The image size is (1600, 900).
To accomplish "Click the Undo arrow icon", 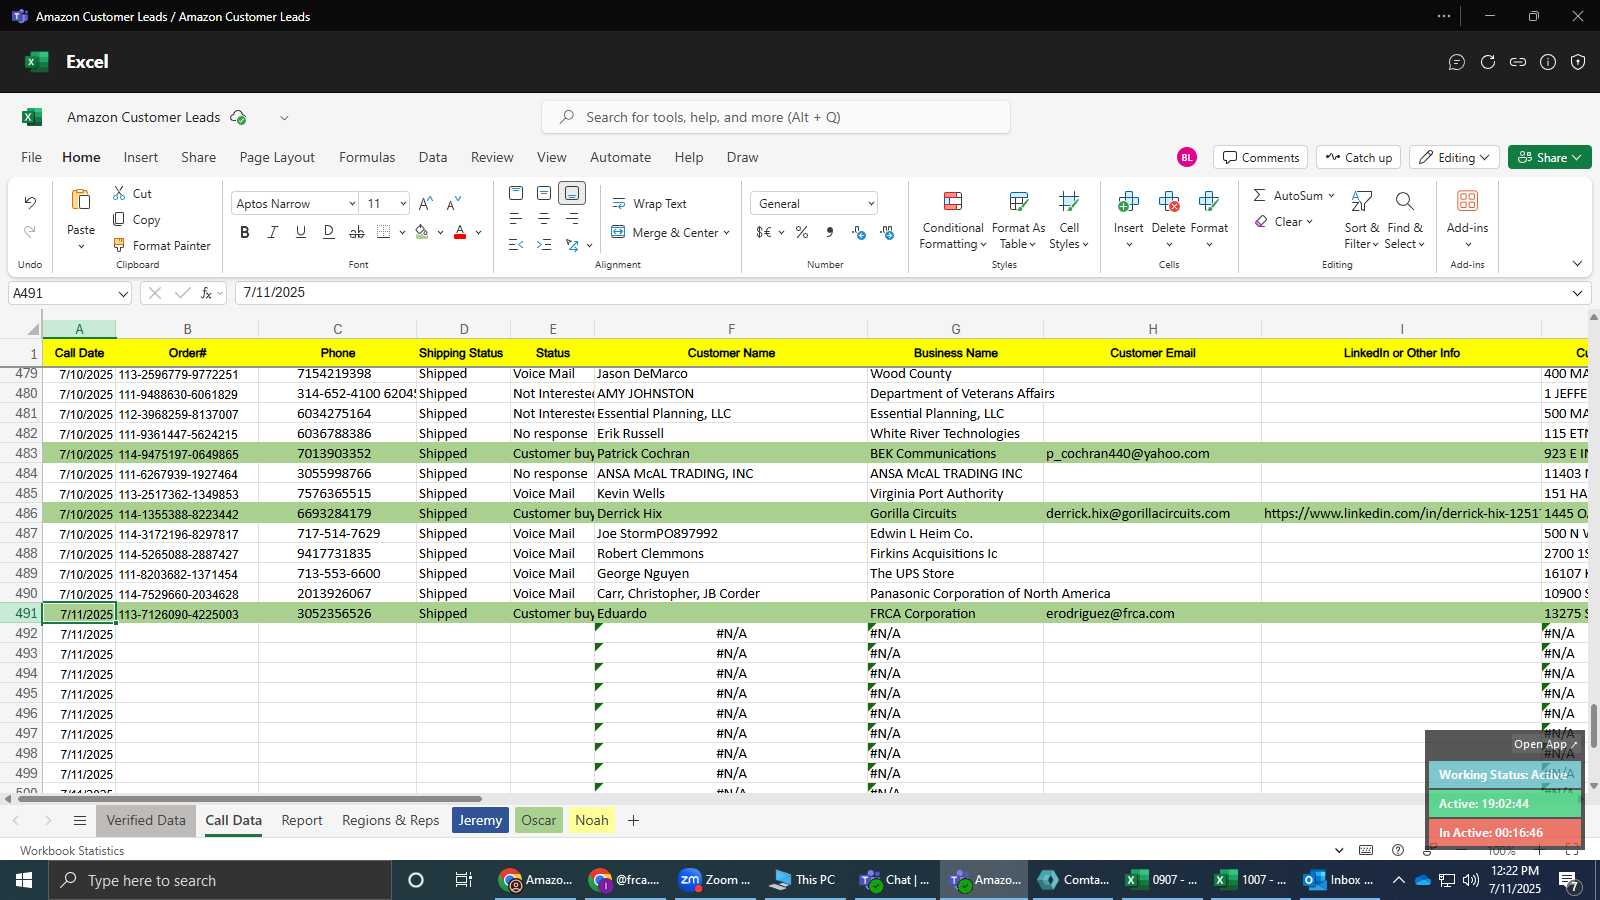I will coord(30,202).
